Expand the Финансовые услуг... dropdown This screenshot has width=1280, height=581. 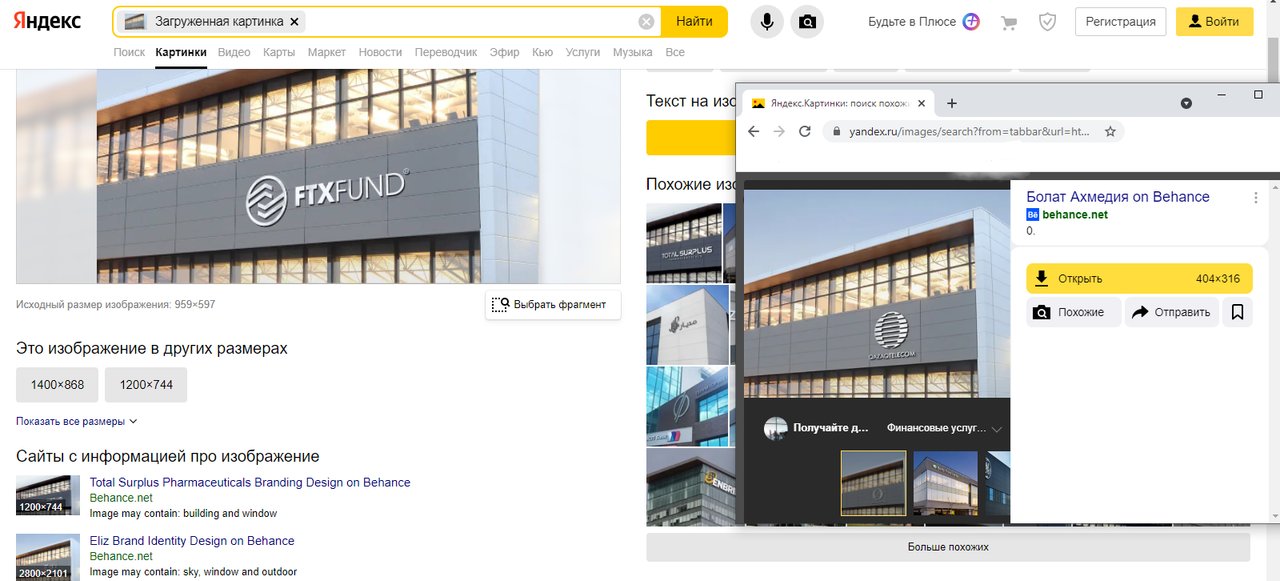tap(944, 428)
